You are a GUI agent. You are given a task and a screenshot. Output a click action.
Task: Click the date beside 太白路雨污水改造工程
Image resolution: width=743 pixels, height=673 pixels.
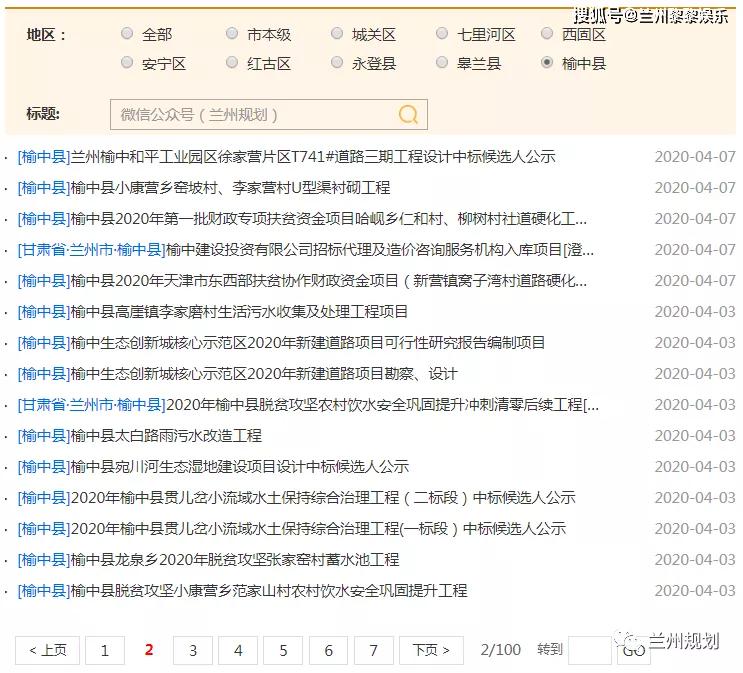695,435
